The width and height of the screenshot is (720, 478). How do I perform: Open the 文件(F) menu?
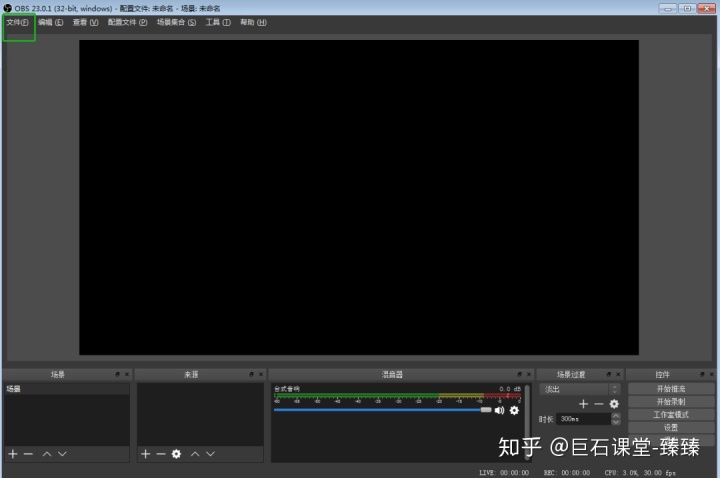(17, 22)
